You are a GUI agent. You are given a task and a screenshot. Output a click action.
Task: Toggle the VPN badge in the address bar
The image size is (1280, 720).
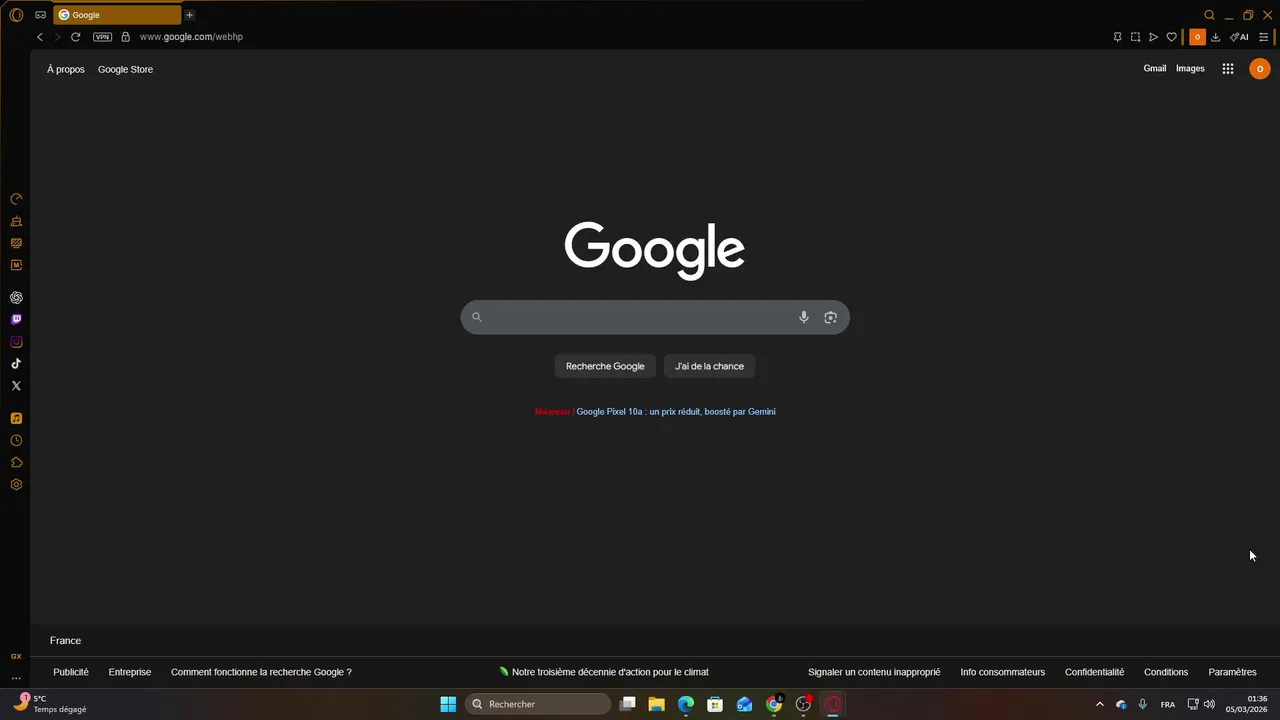point(102,37)
